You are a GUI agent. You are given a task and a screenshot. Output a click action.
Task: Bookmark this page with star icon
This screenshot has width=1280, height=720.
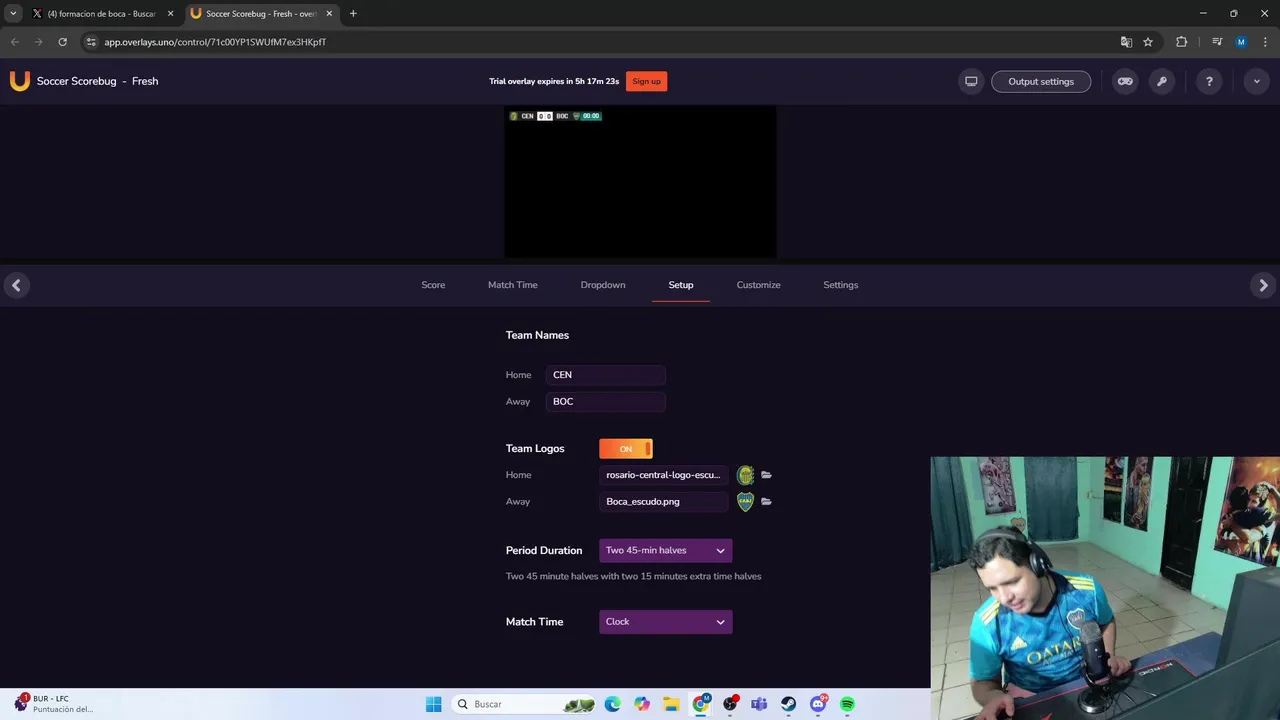1148,42
